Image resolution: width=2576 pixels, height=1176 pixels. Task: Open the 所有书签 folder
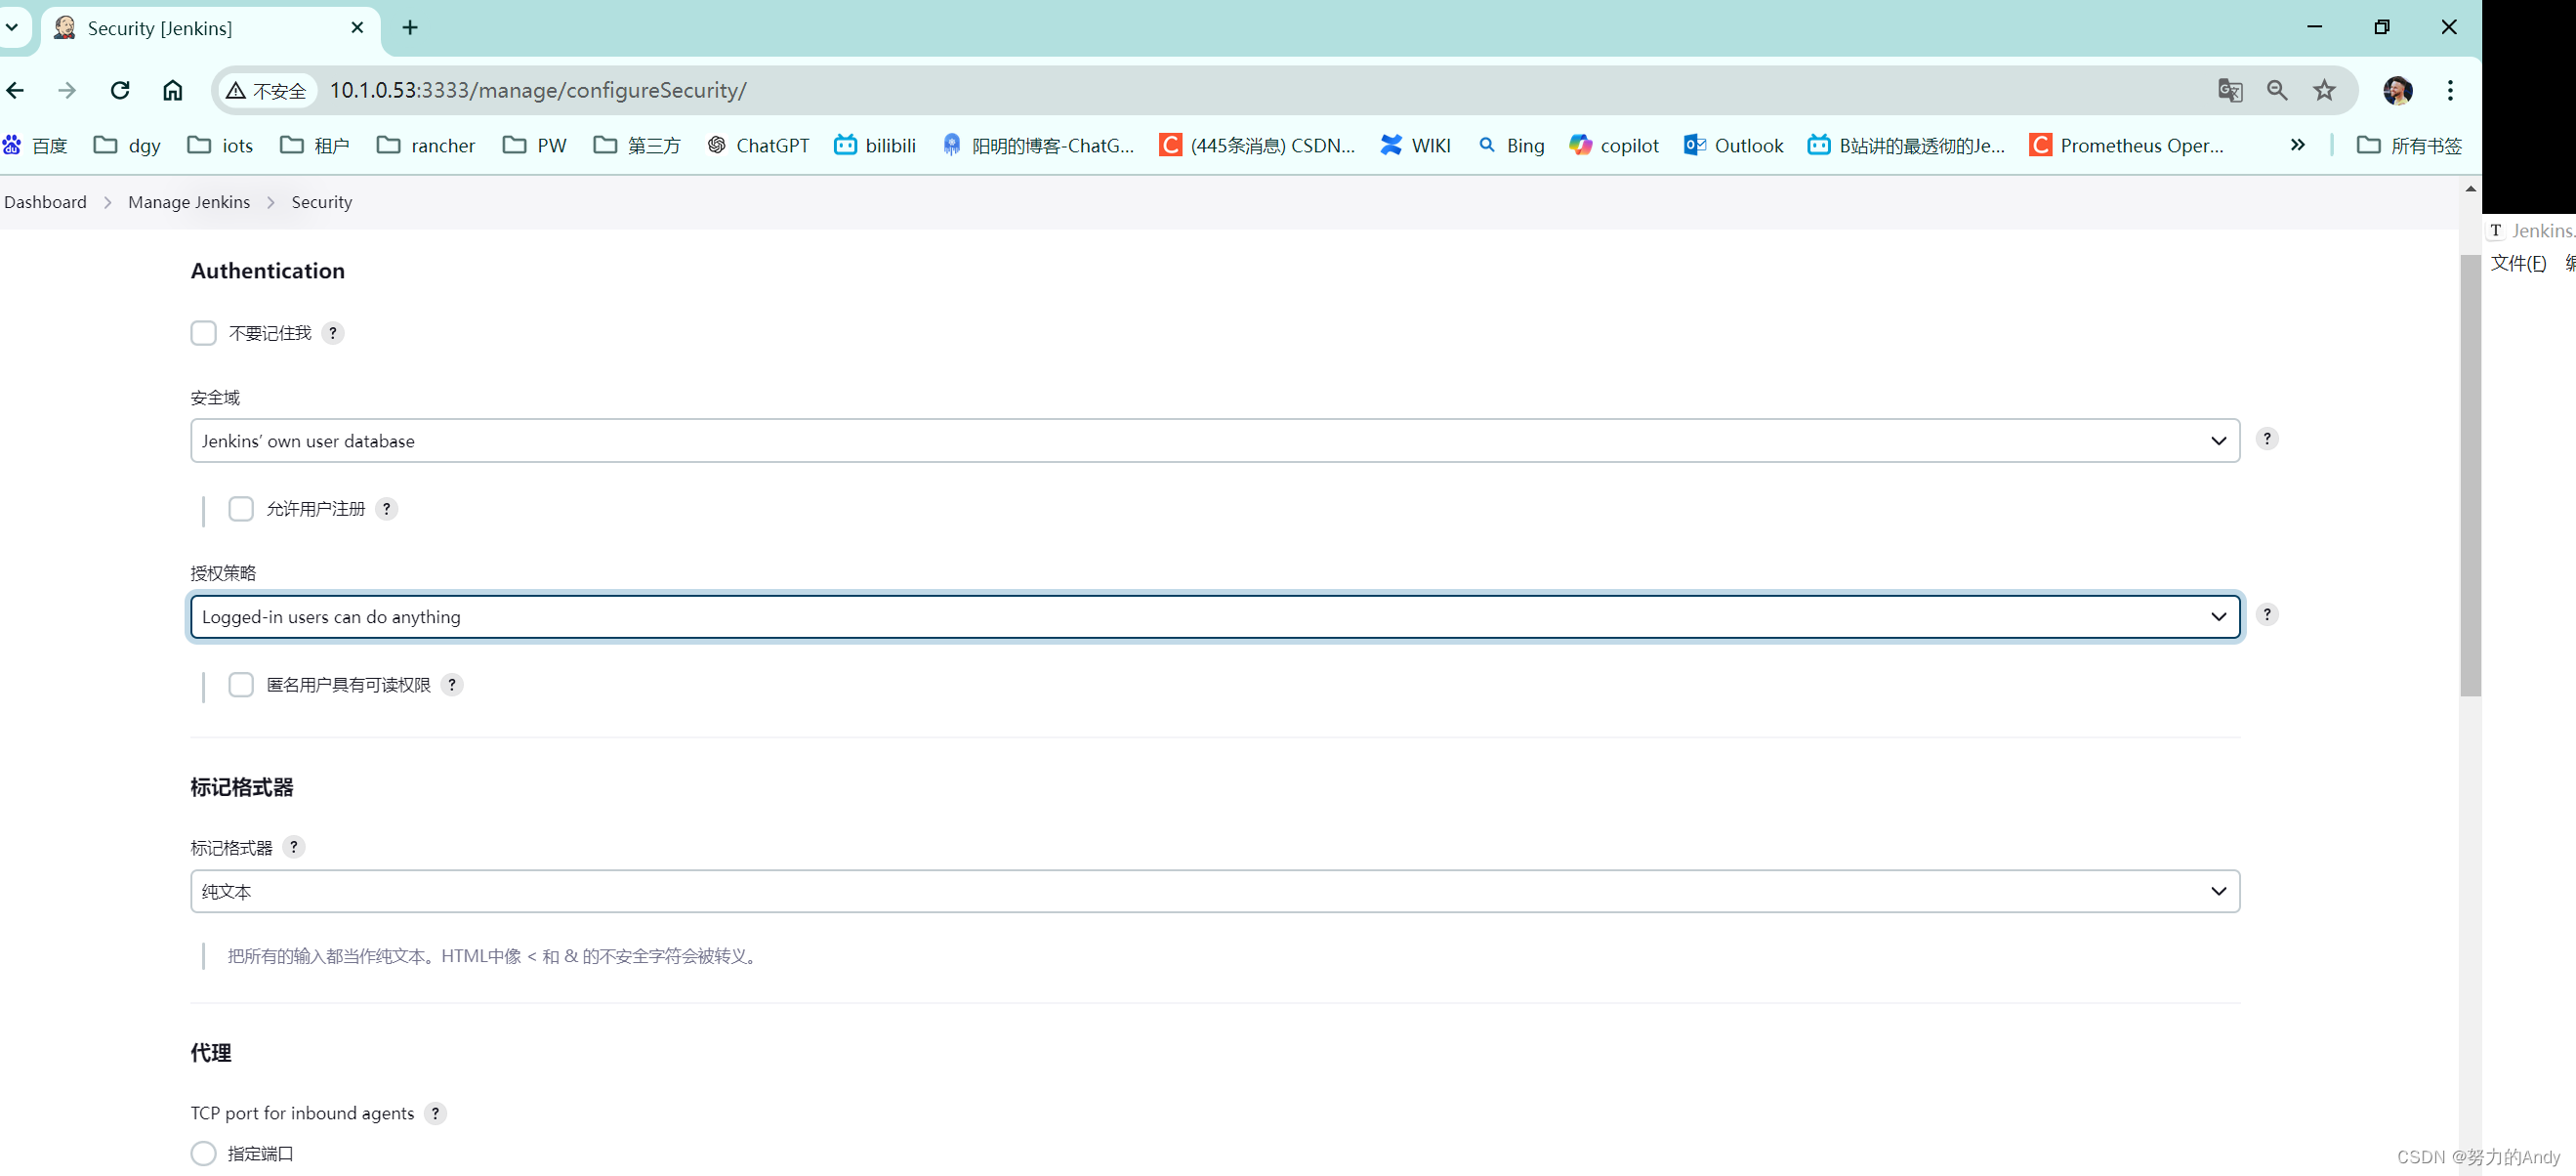pyautogui.click(x=2409, y=146)
